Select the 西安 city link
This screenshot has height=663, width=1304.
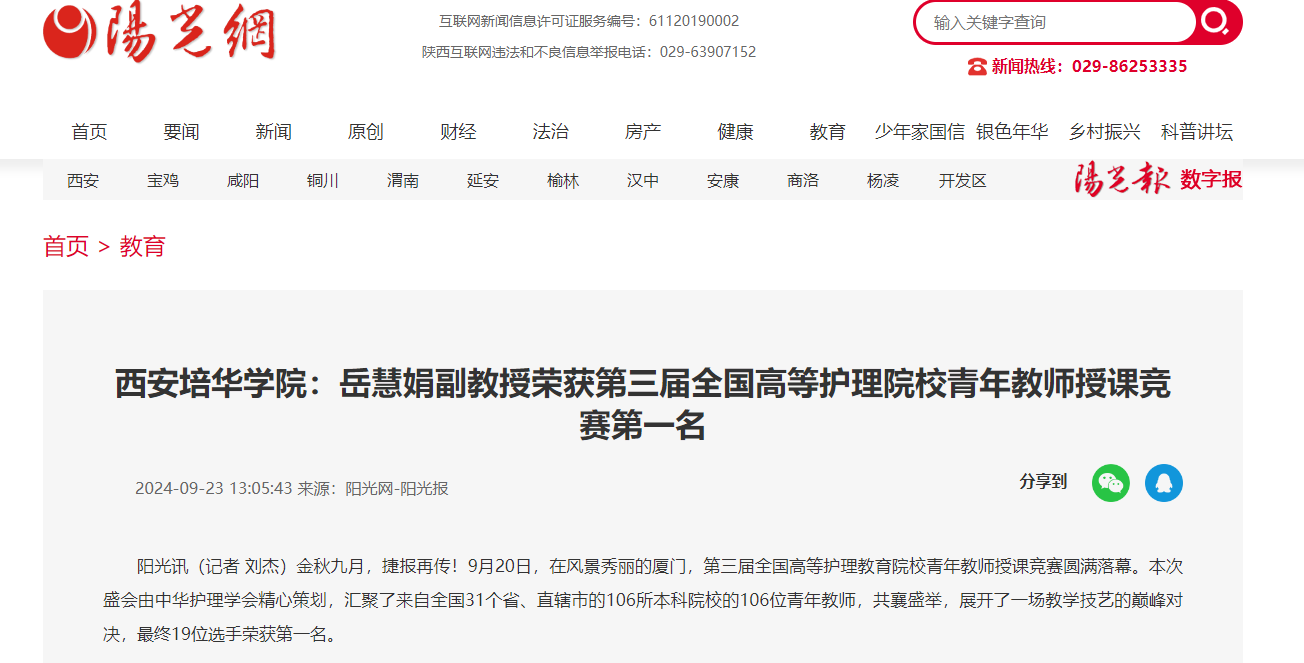(x=83, y=181)
